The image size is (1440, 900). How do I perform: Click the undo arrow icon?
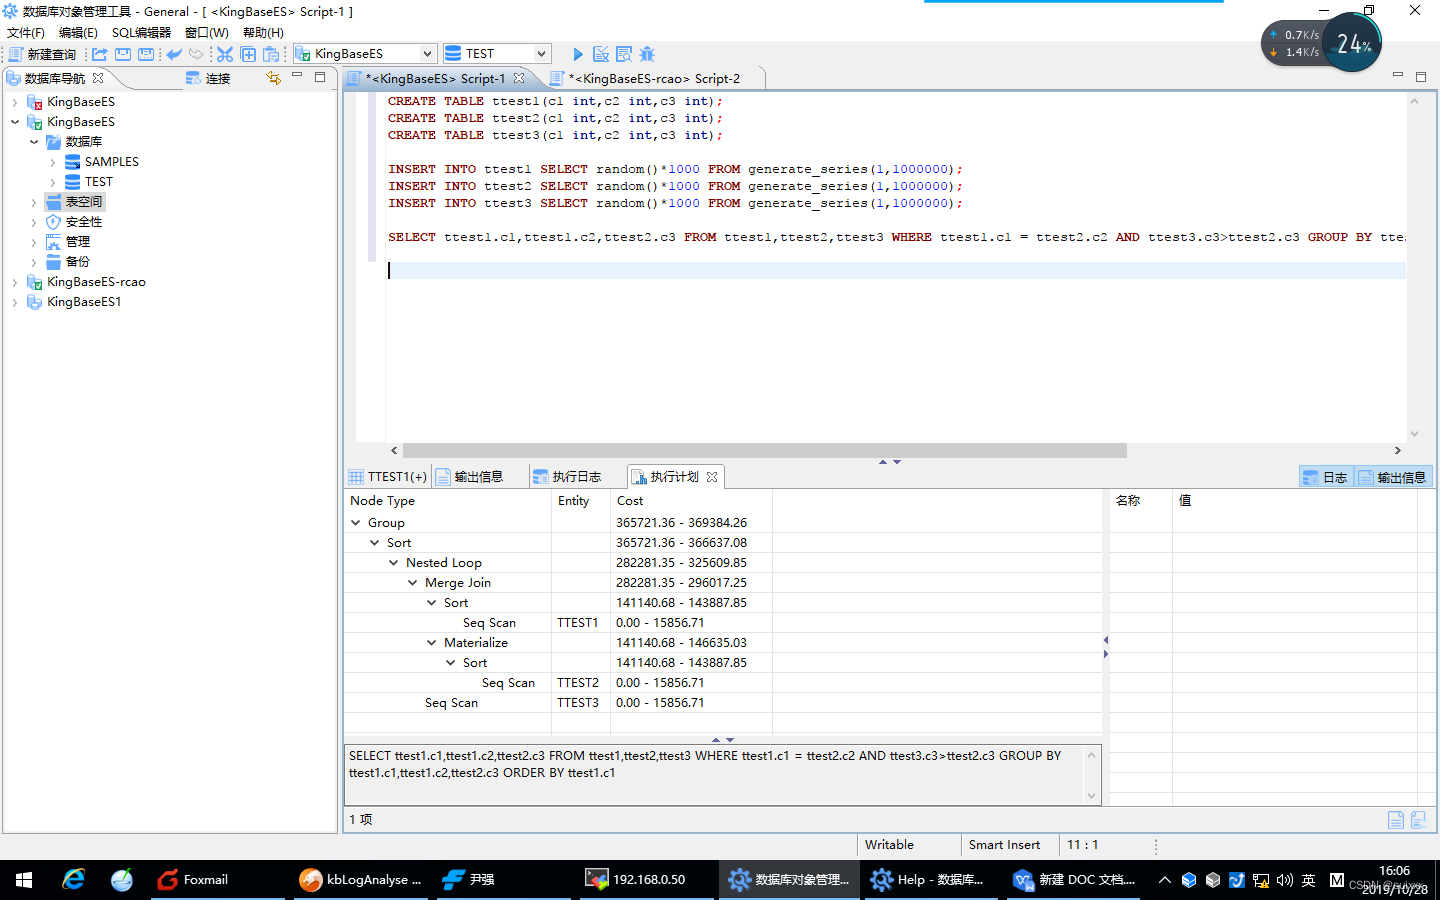click(174, 54)
